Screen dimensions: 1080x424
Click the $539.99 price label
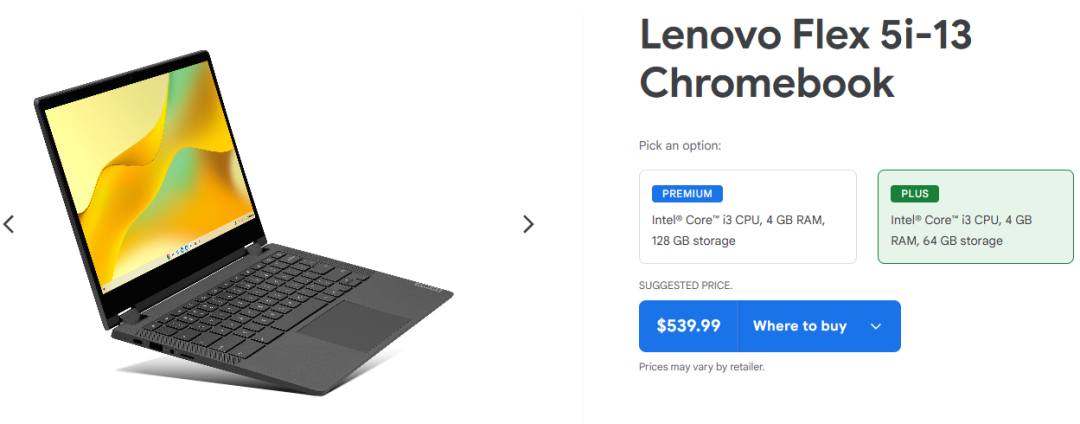tap(688, 326)
